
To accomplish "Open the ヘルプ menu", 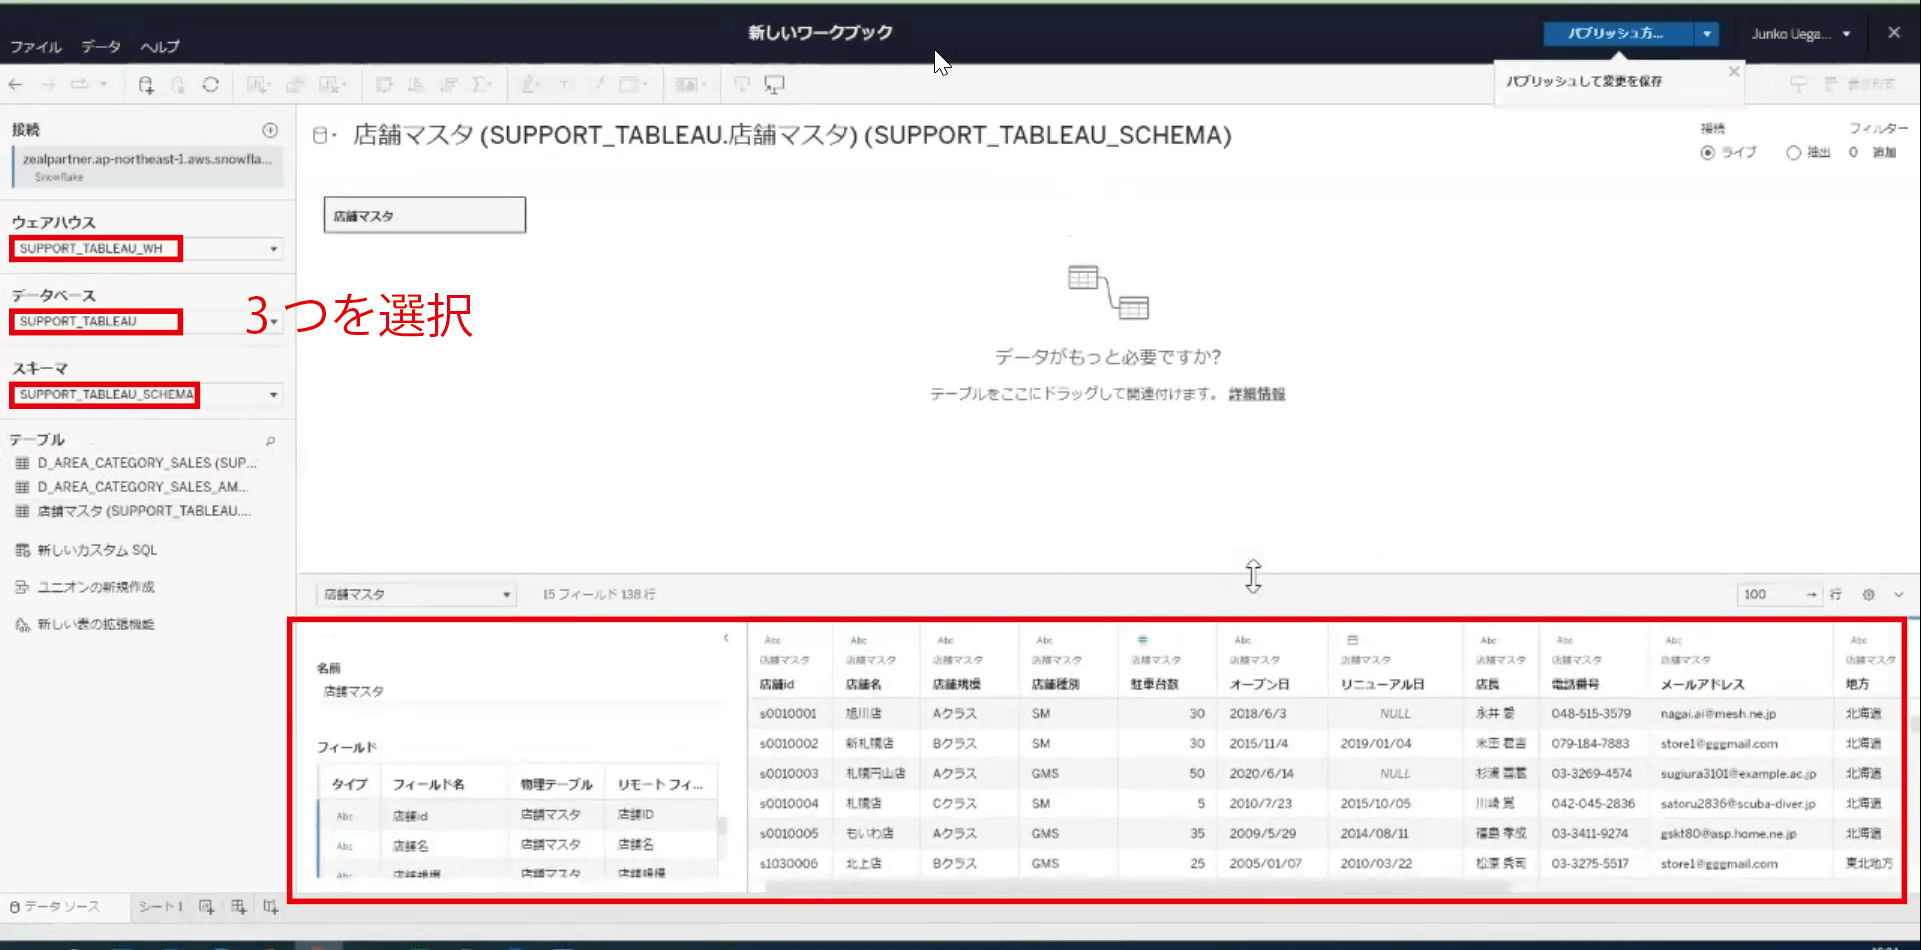I will coord(160,47).
